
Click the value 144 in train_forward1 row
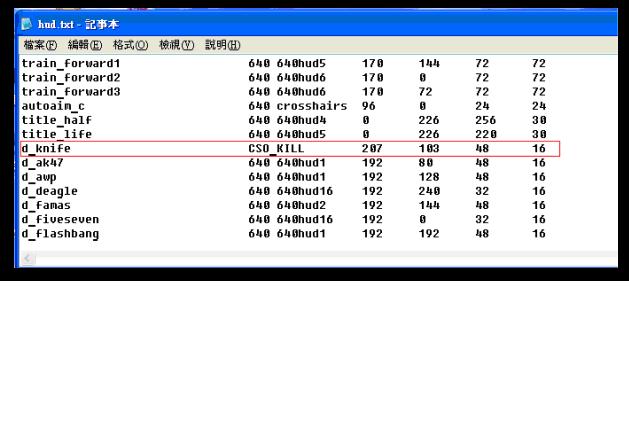point(429,63)
